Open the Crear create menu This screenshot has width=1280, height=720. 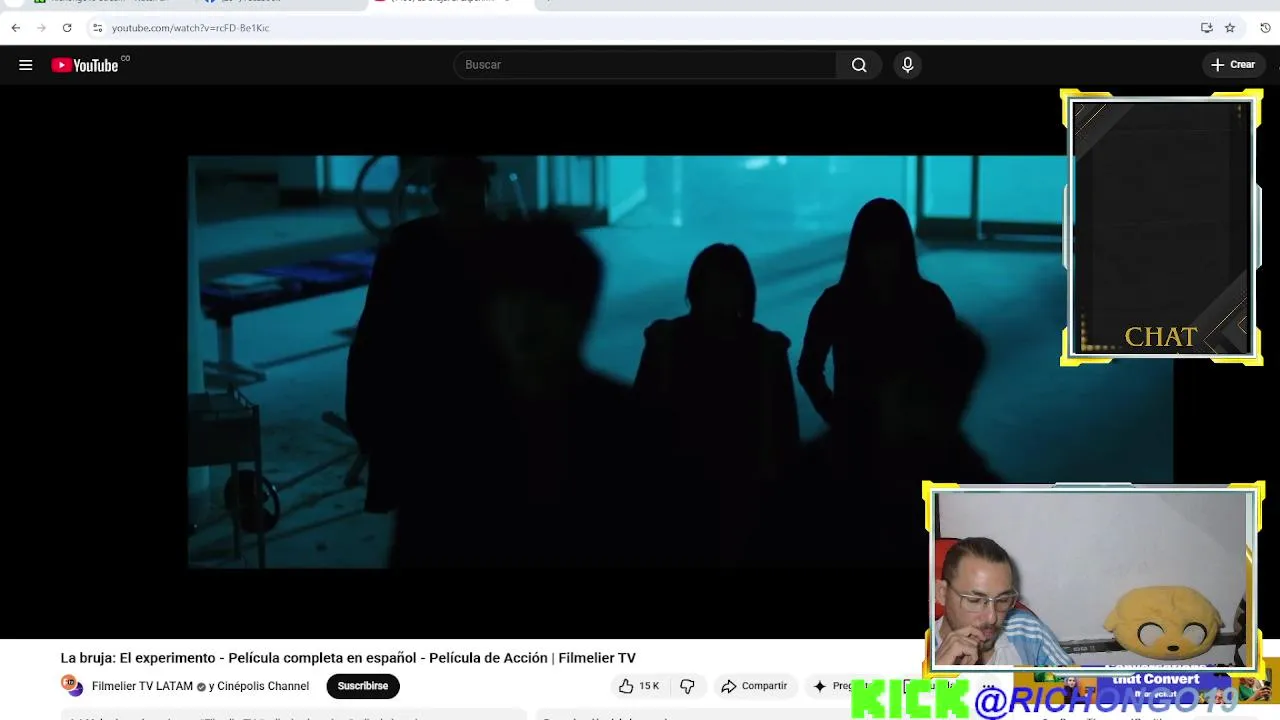pos(1232,65)
